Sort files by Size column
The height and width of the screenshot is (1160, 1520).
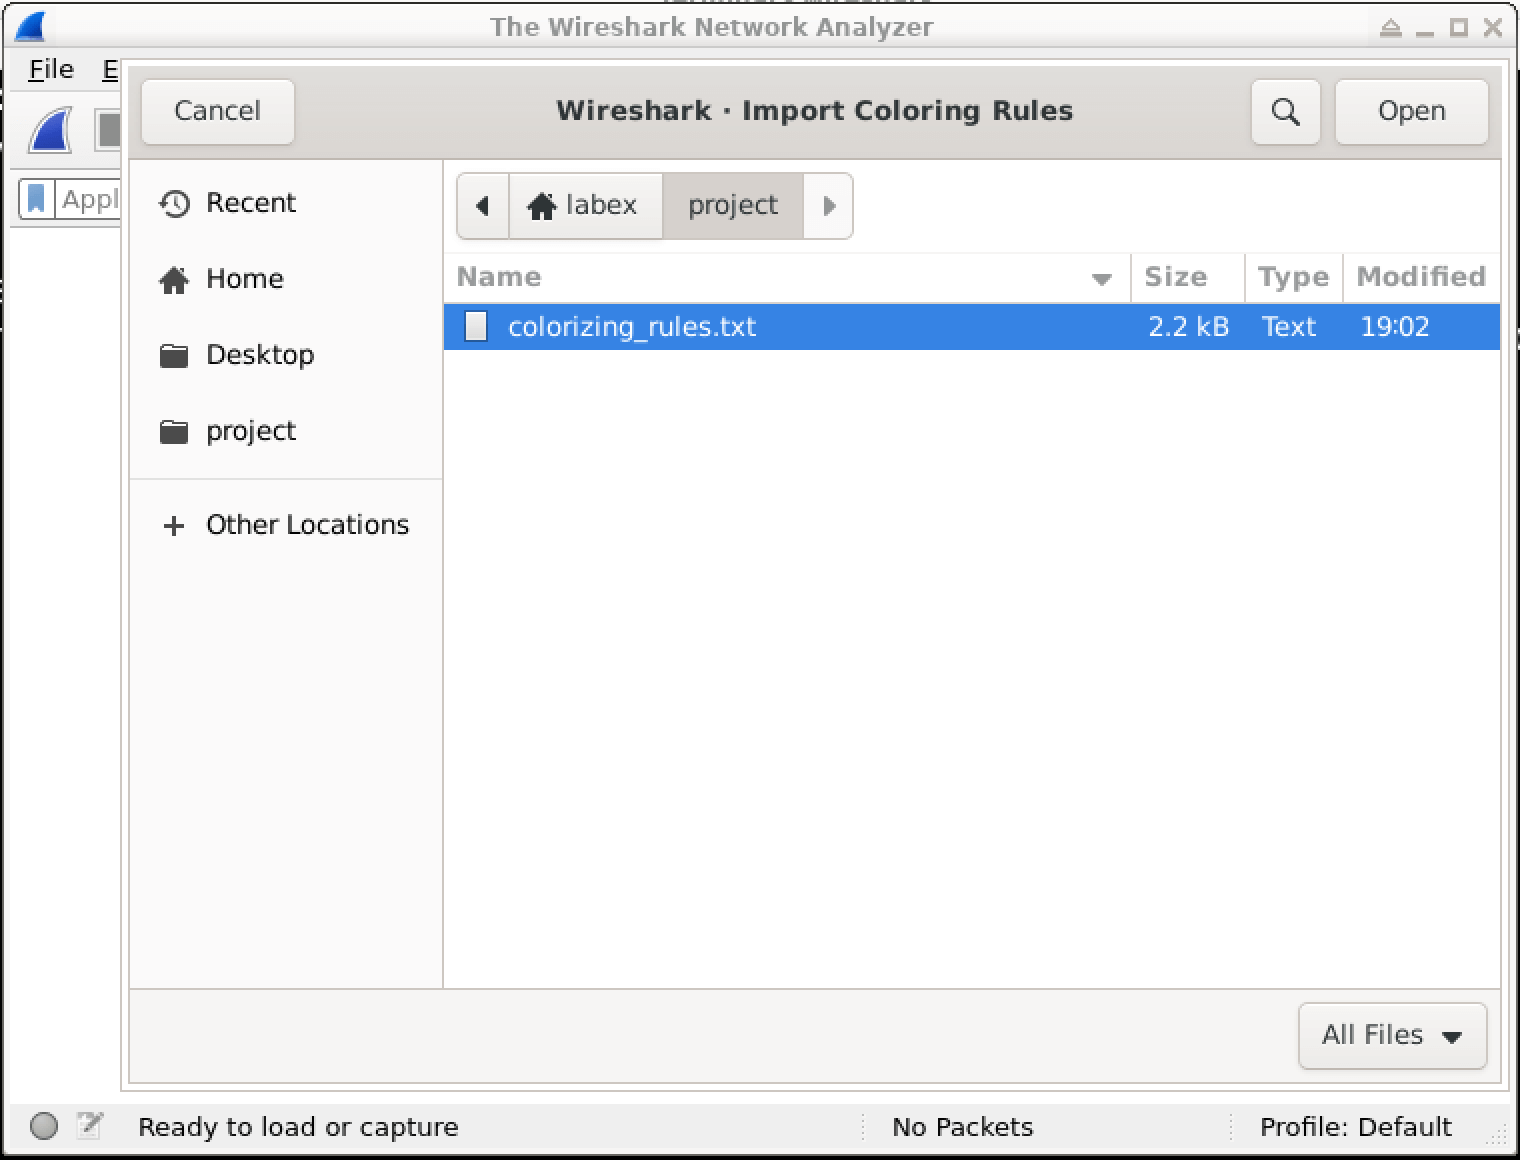[1175, 277]
